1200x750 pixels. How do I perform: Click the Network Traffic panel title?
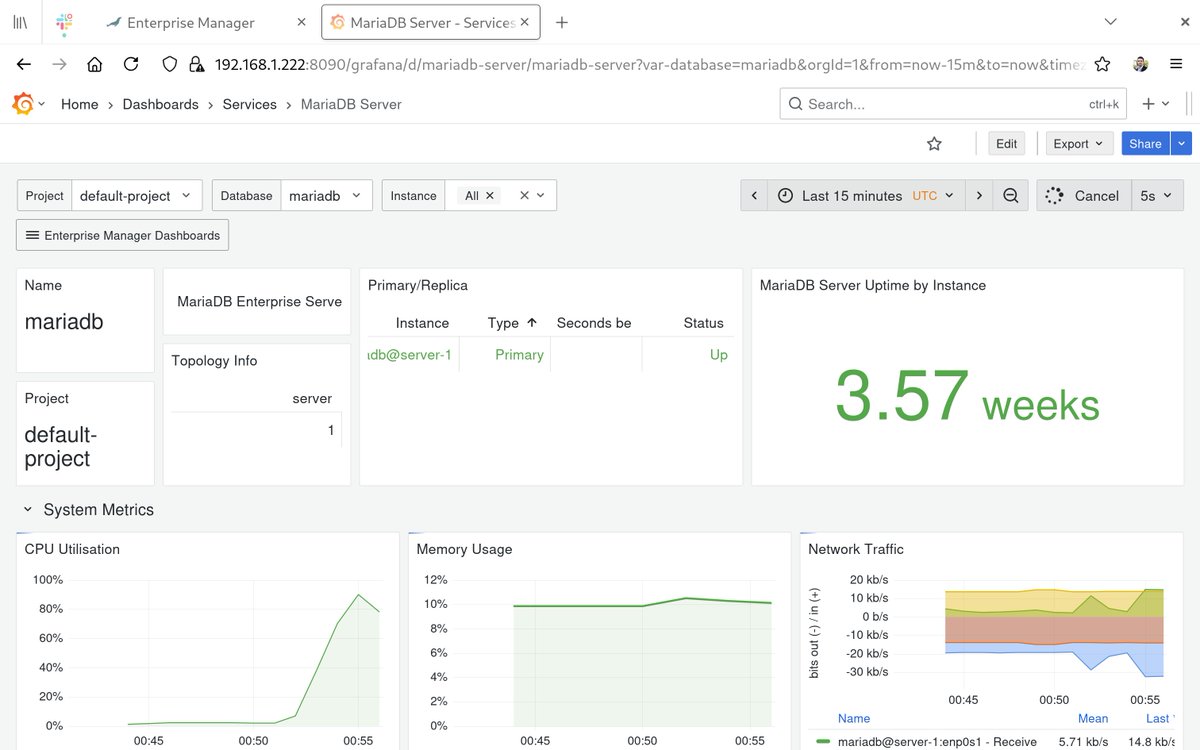(x=856, y=549)
